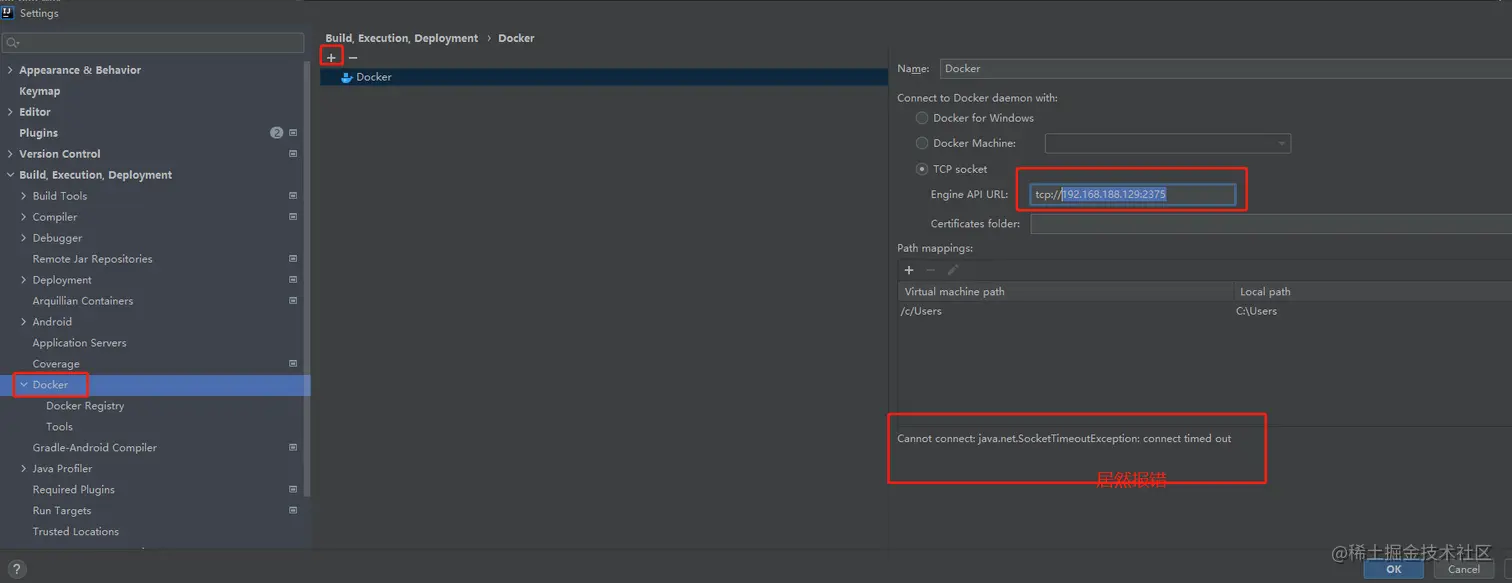Click the project-level icon beside Build Tools
Screen dimensions: 1512x583
293,196
